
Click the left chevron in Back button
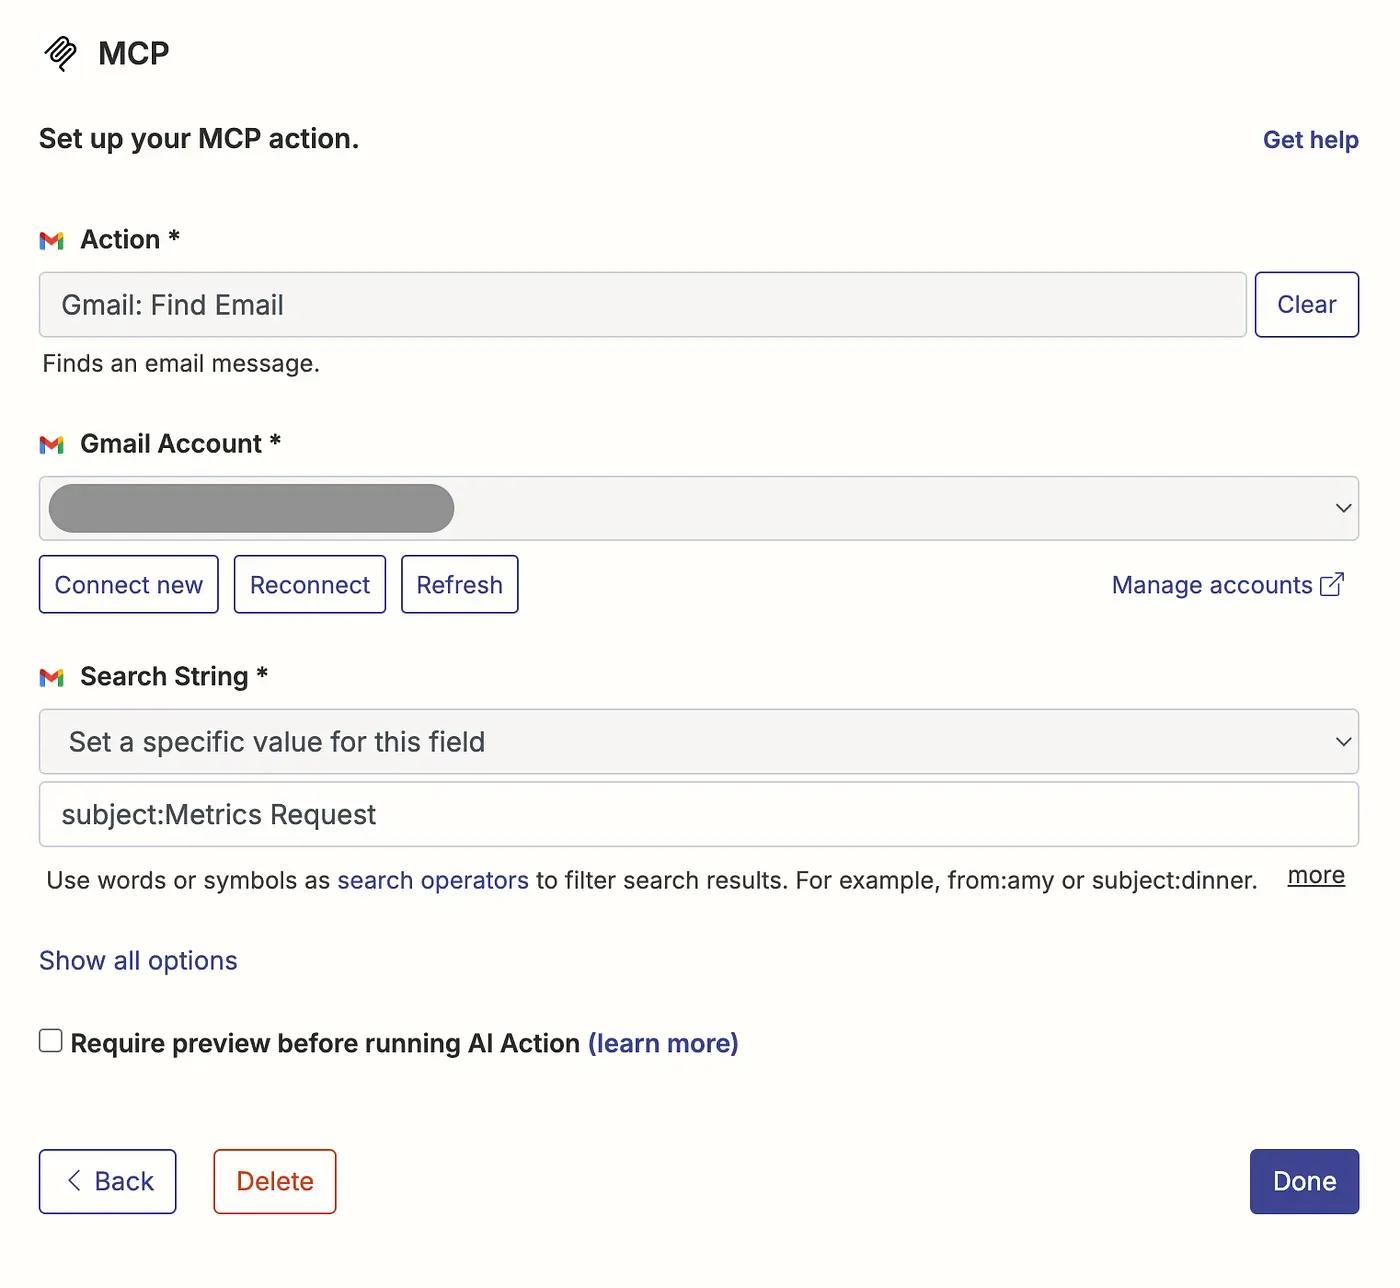pyautogui.click(x=74, y=1181)
